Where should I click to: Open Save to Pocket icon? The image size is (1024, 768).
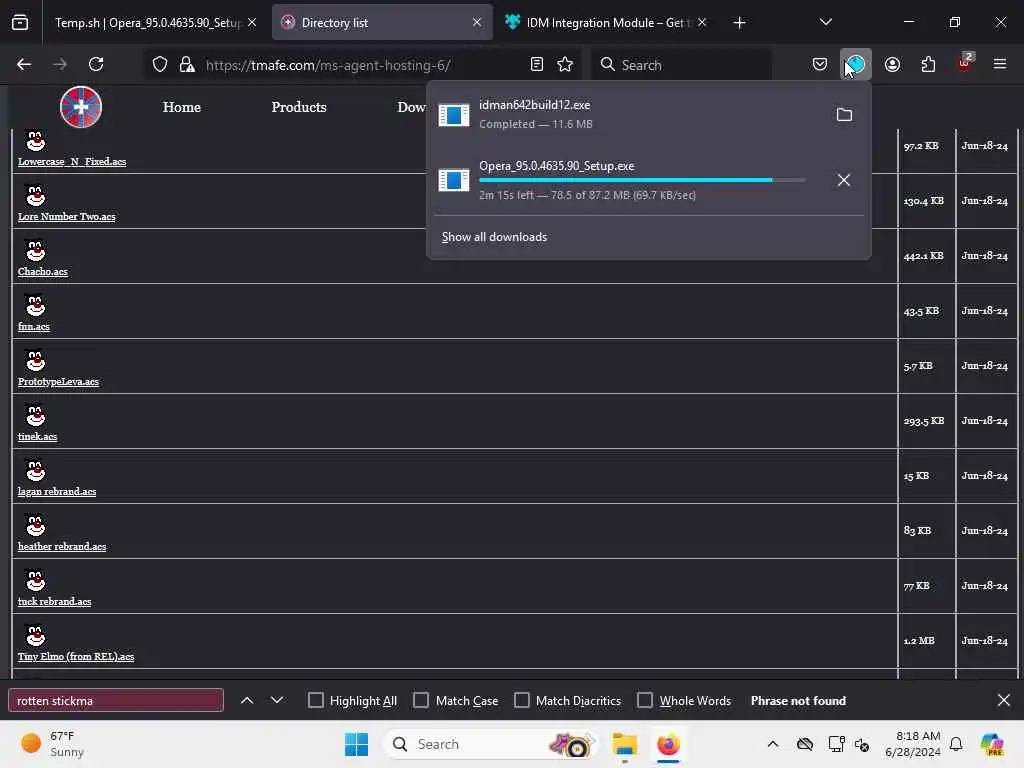click(x=820, y=65)
